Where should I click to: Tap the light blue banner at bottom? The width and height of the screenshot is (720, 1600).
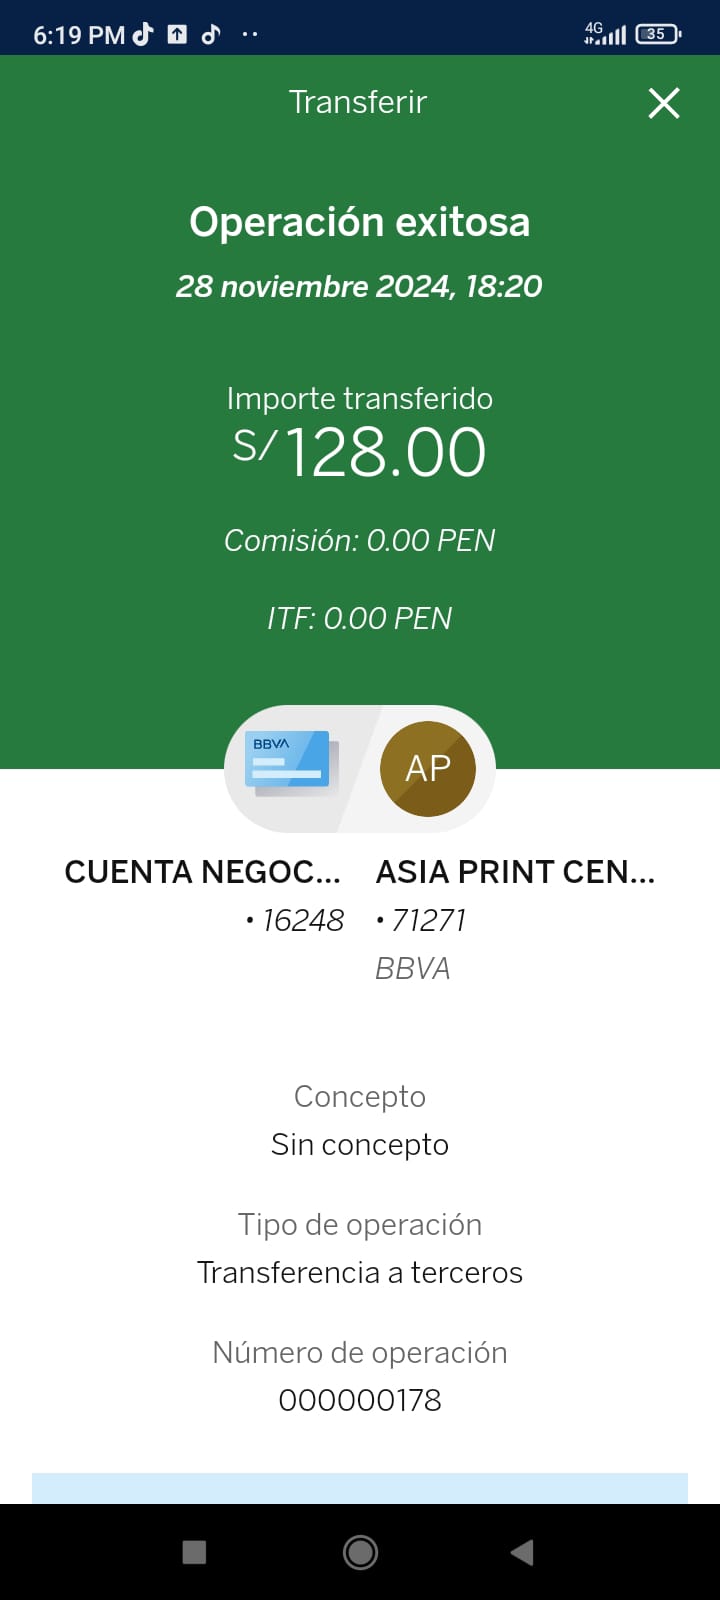pos(360,1488)
